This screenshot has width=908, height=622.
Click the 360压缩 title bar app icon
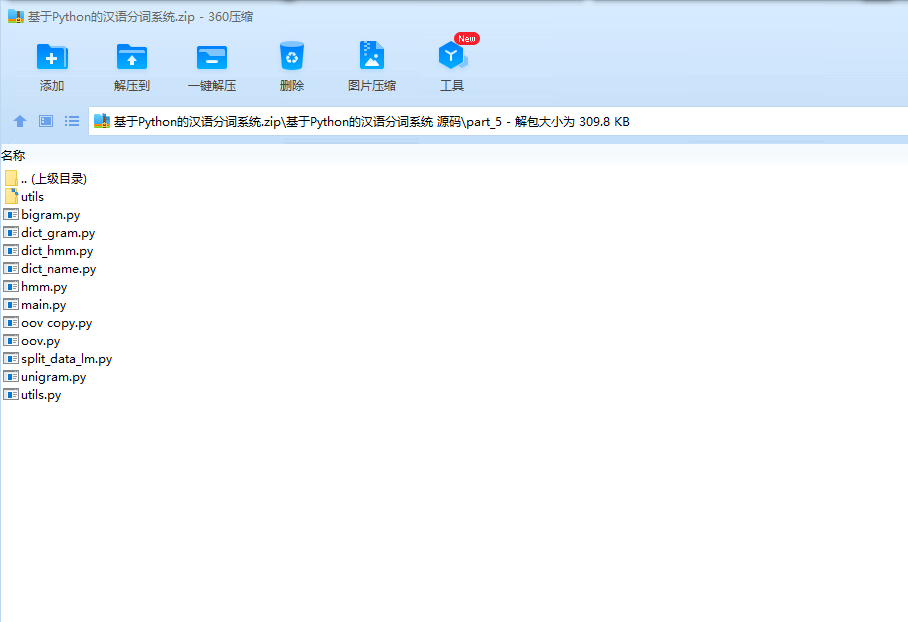16,16
